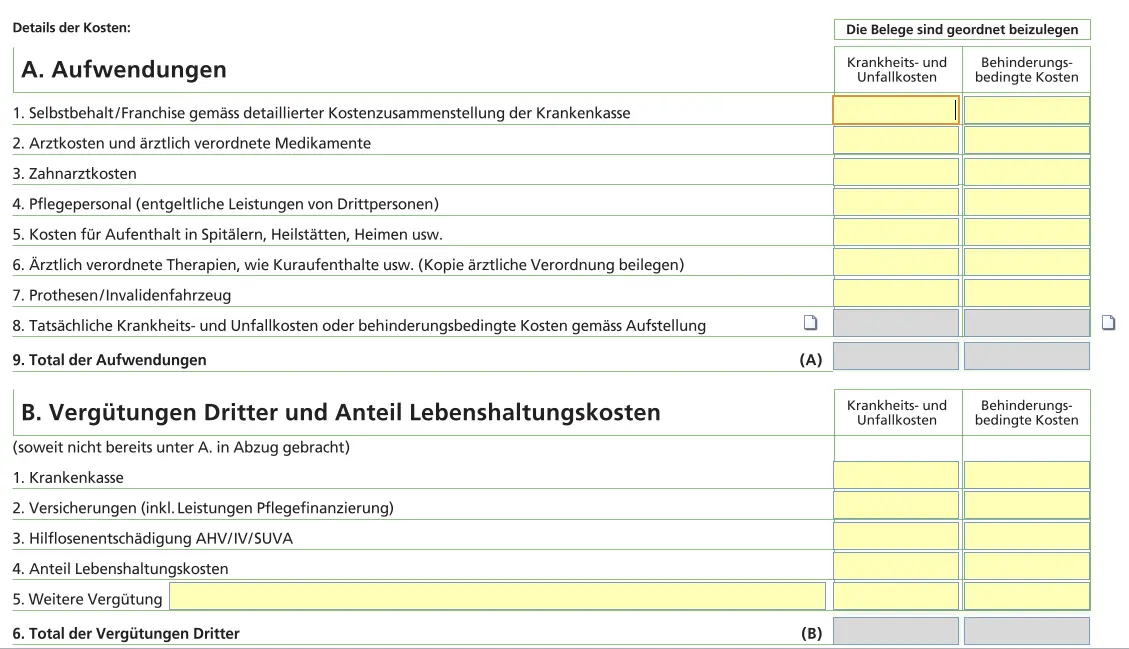Image resolution: width=1129 pixels, height=649 pixels.
Task: Click the Spitäler/Heime Behinderungskosten input field
Action: pos(1025,232)
